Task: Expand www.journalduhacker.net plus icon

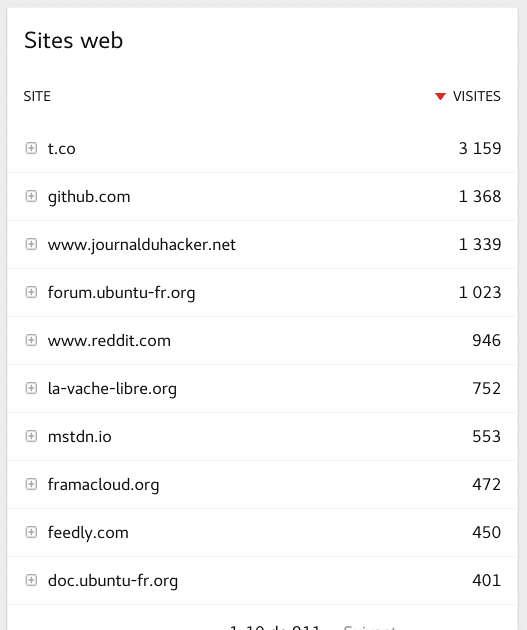Action: (x=31, y=244)
